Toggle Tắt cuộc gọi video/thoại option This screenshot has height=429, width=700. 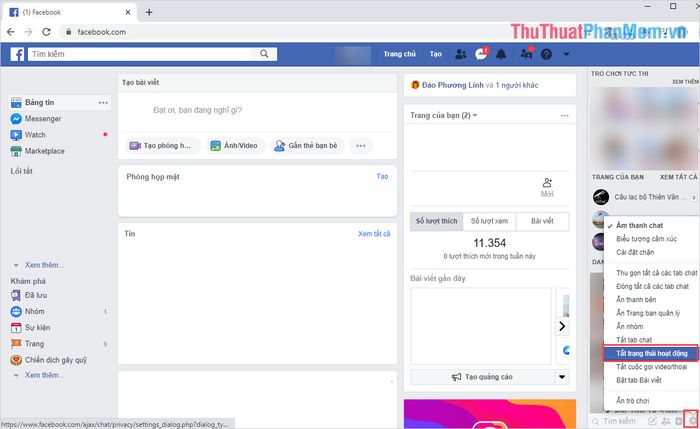click(652, 368)
